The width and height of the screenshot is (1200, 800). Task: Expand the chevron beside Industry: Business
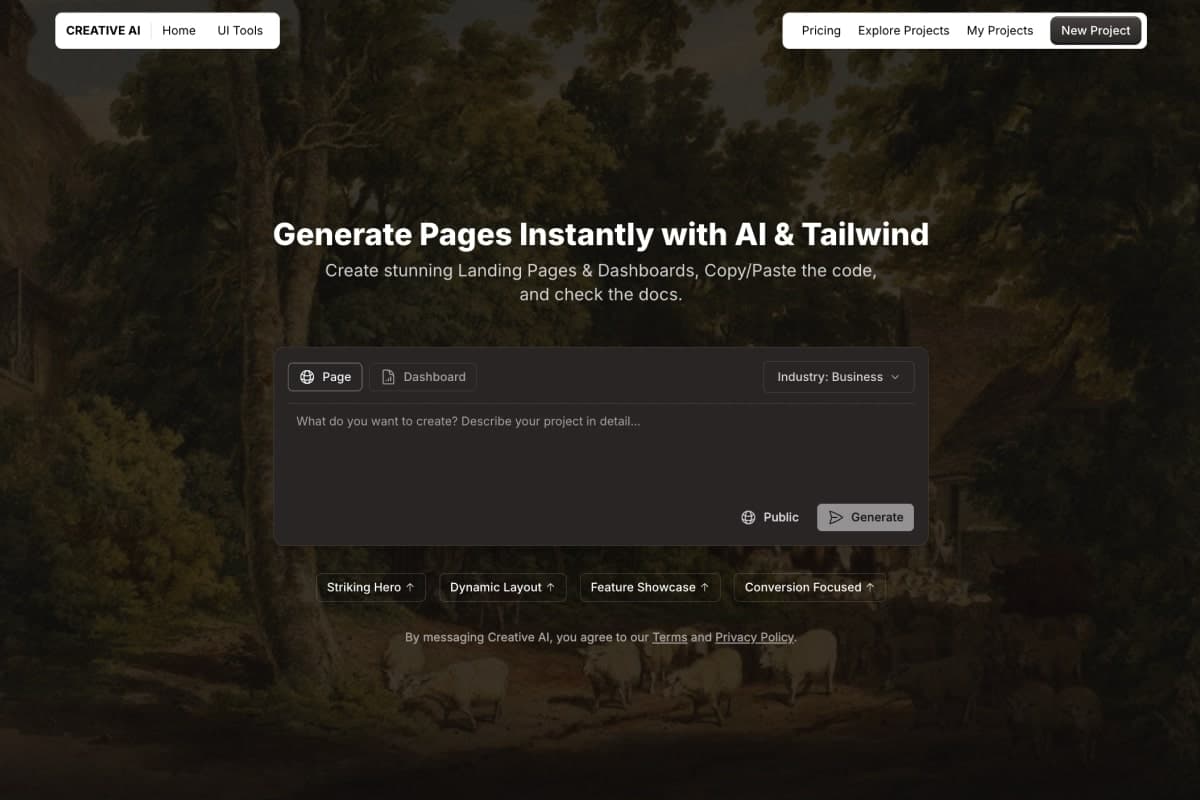[895, 377]
